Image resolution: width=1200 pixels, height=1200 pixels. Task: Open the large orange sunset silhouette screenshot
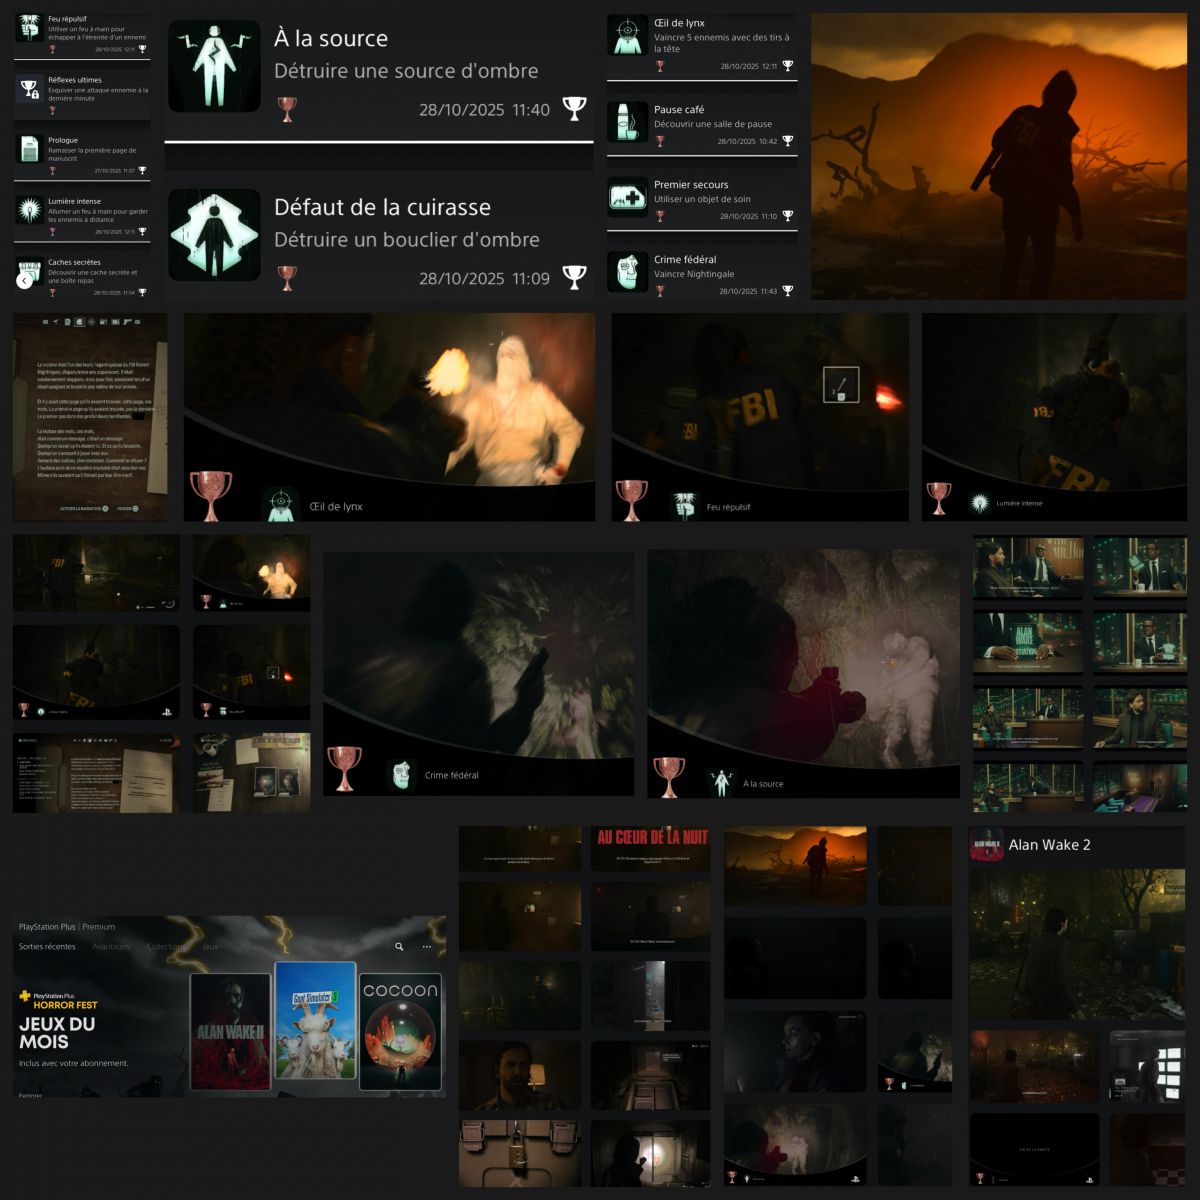coord(998,156)
